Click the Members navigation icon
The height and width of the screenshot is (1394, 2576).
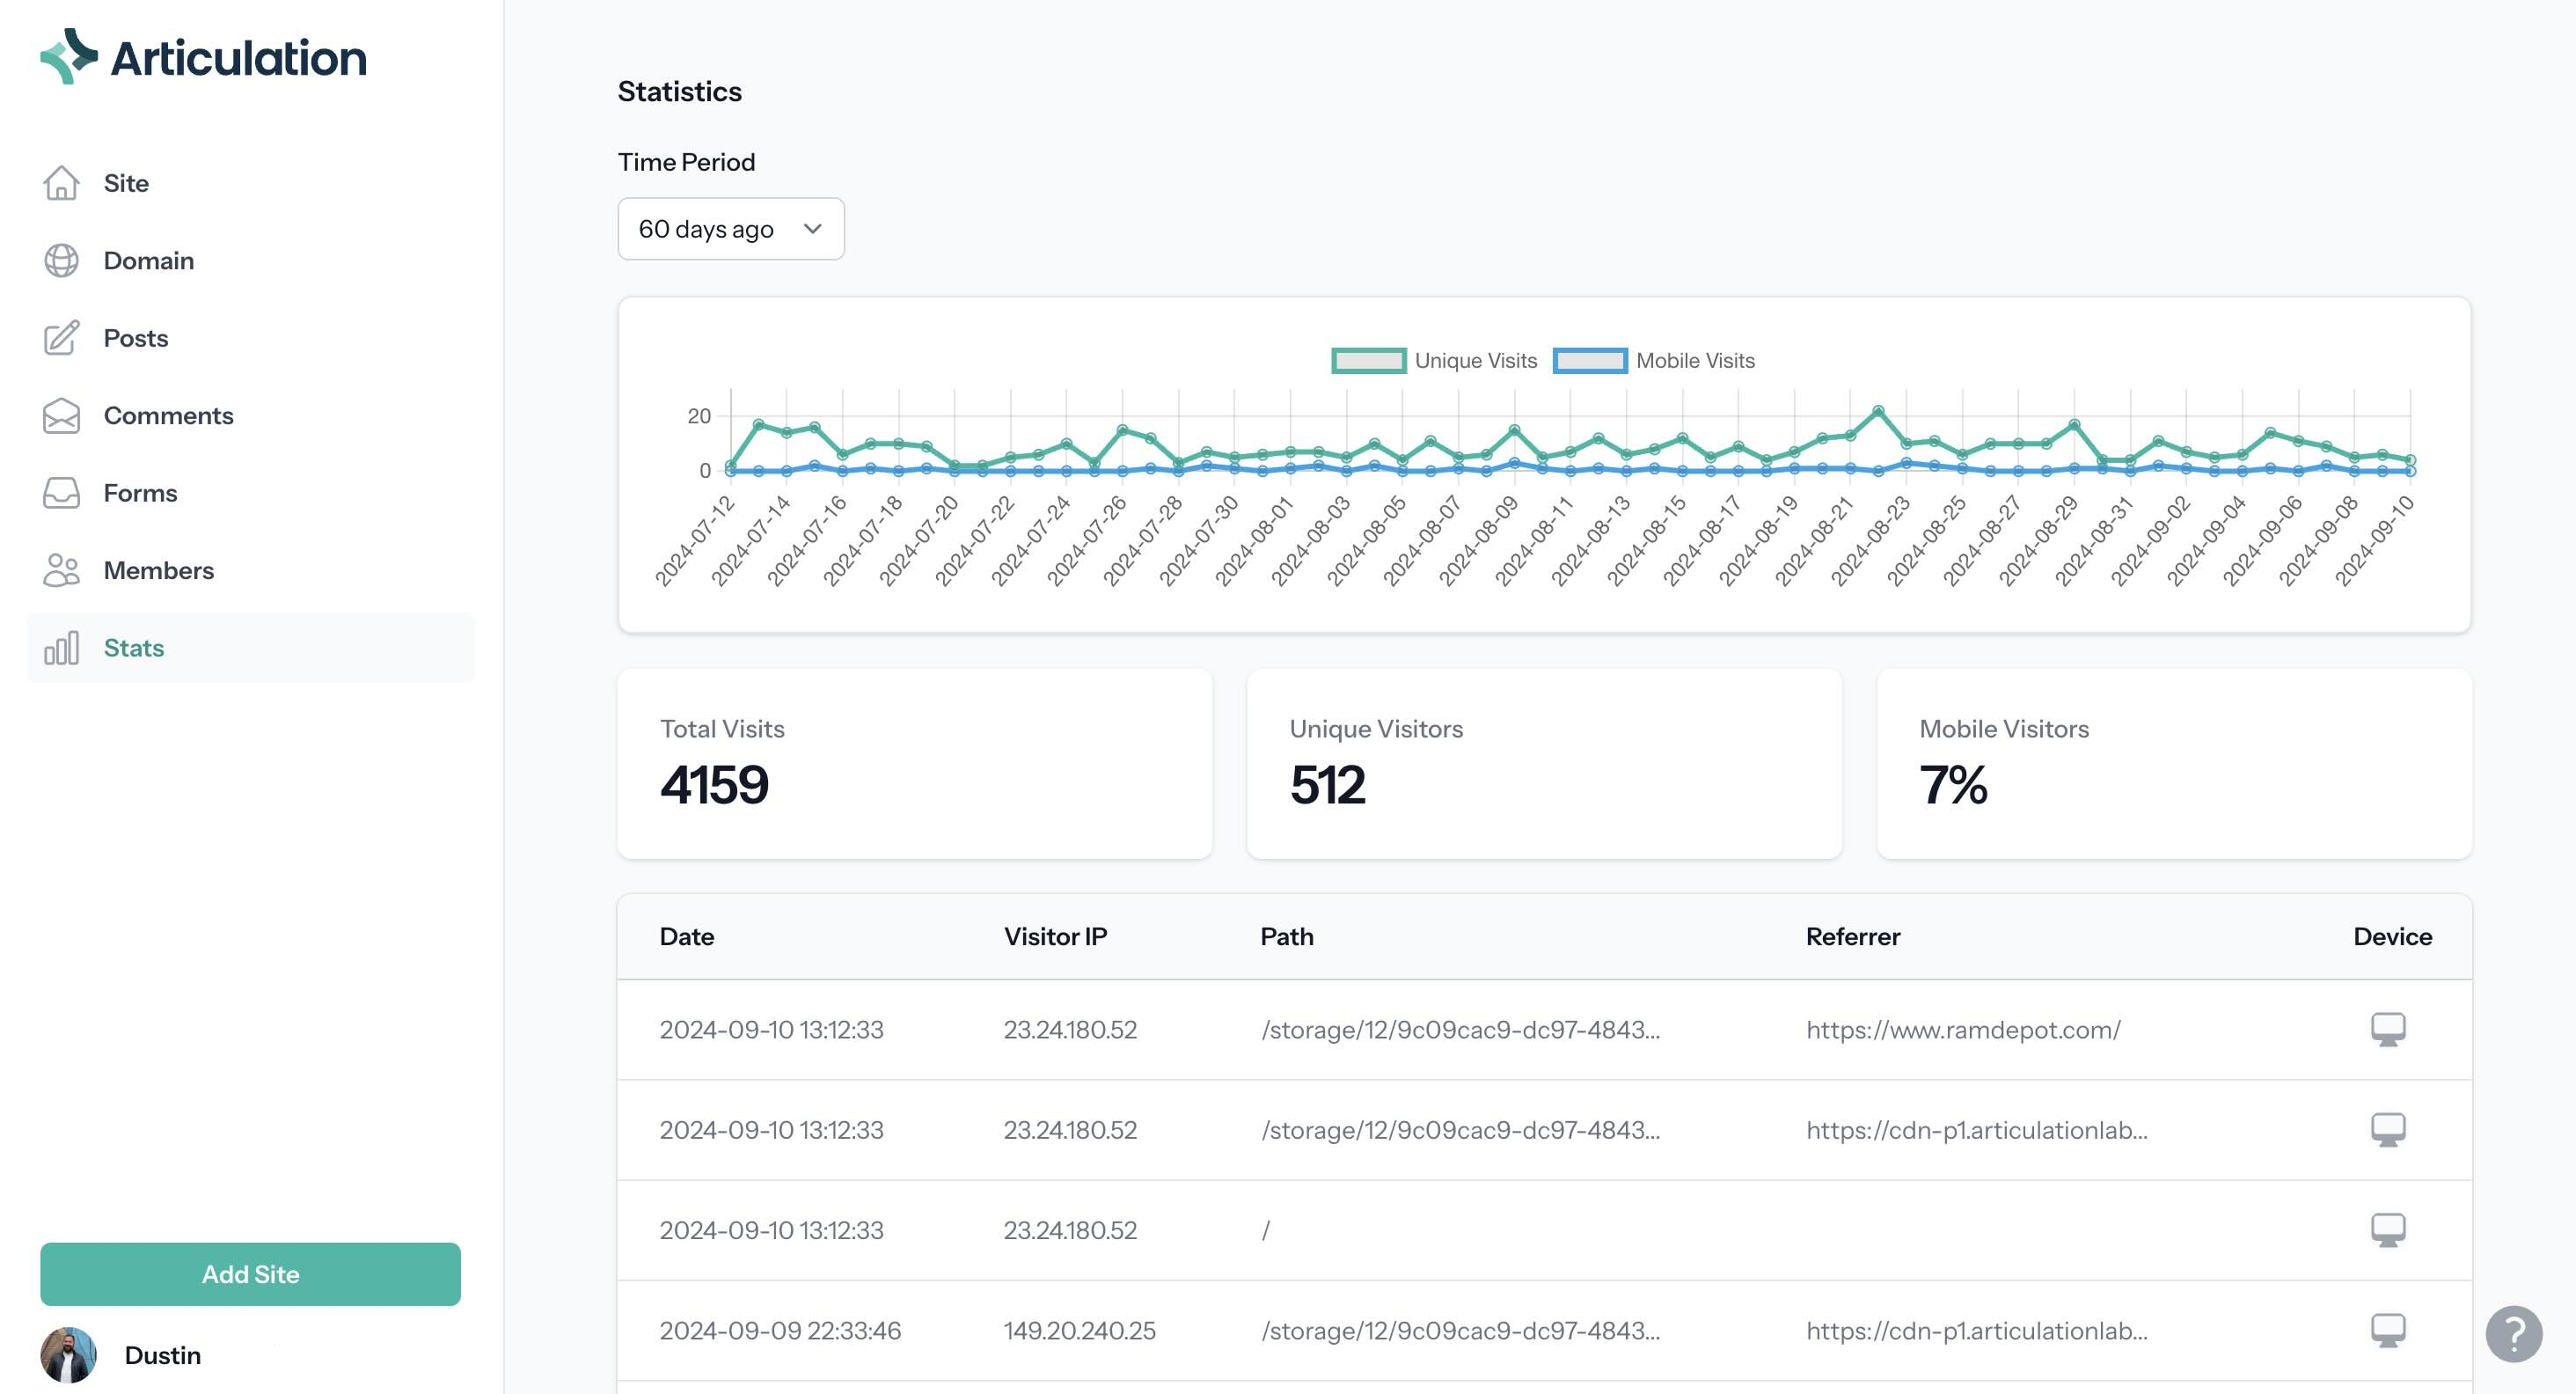[62, 569]
